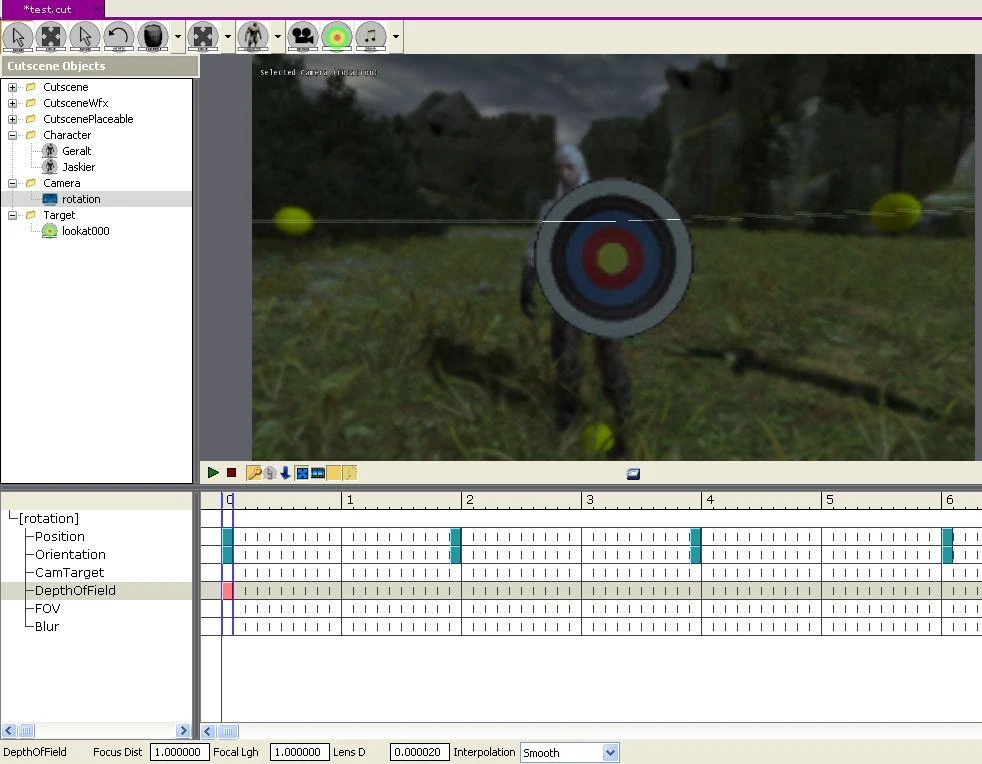This screenshot has height=764, width=982.
Task: Click the Character folder label
Action: [66, 135]
